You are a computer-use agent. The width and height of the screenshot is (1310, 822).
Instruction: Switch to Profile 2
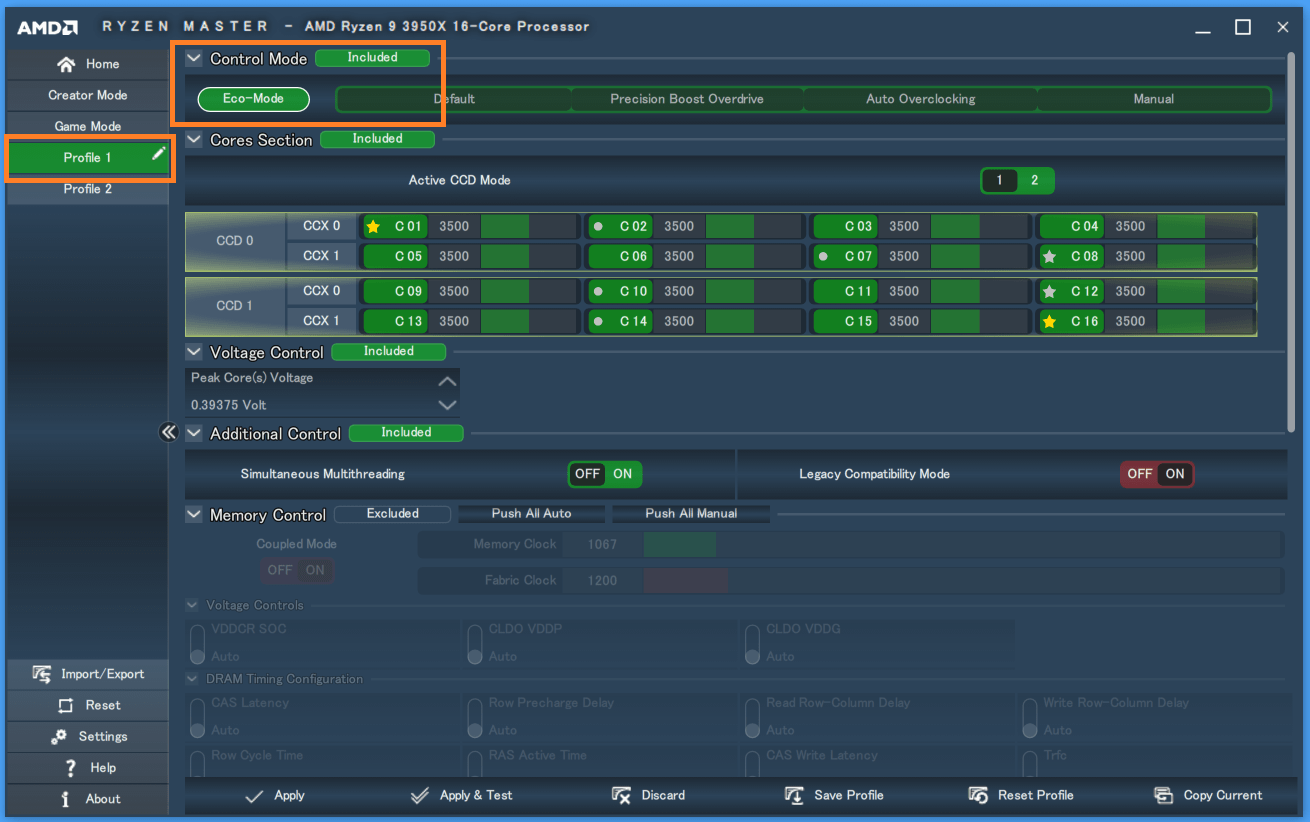pos(88,189)
